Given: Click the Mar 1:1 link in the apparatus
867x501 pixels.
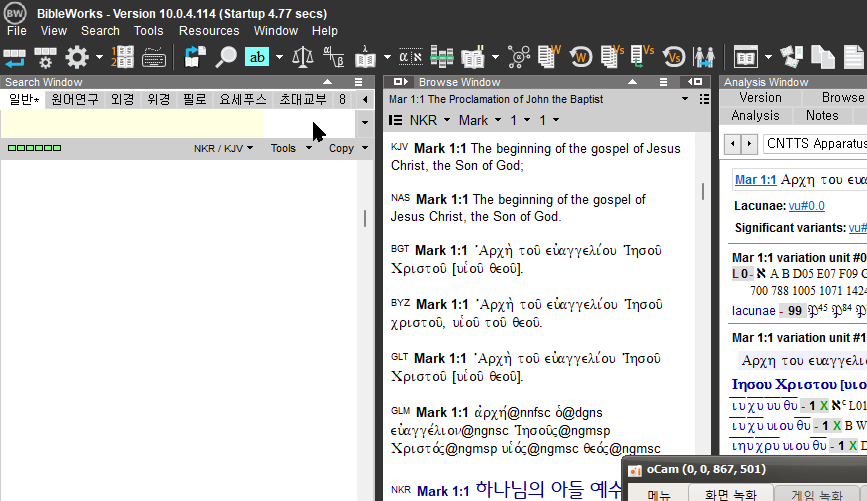Looking at the screenshot, I should click(755, 180).
